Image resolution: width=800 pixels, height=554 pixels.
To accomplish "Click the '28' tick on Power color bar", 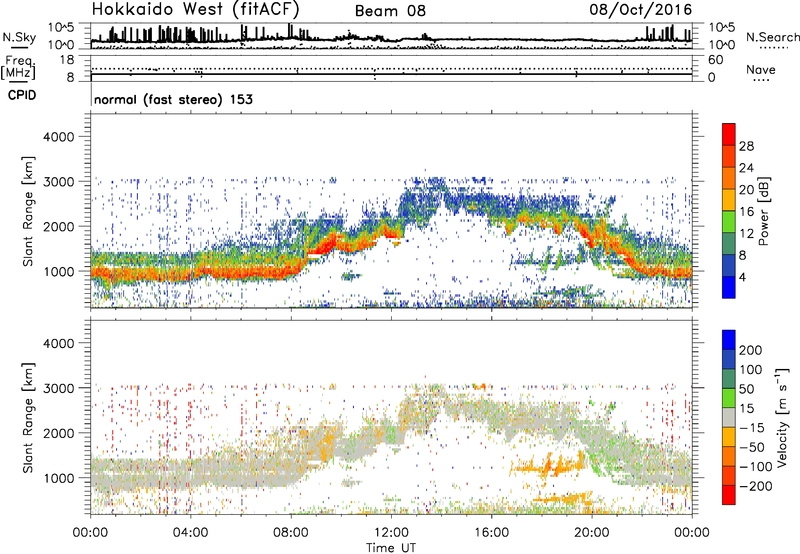I will (746, 146).
